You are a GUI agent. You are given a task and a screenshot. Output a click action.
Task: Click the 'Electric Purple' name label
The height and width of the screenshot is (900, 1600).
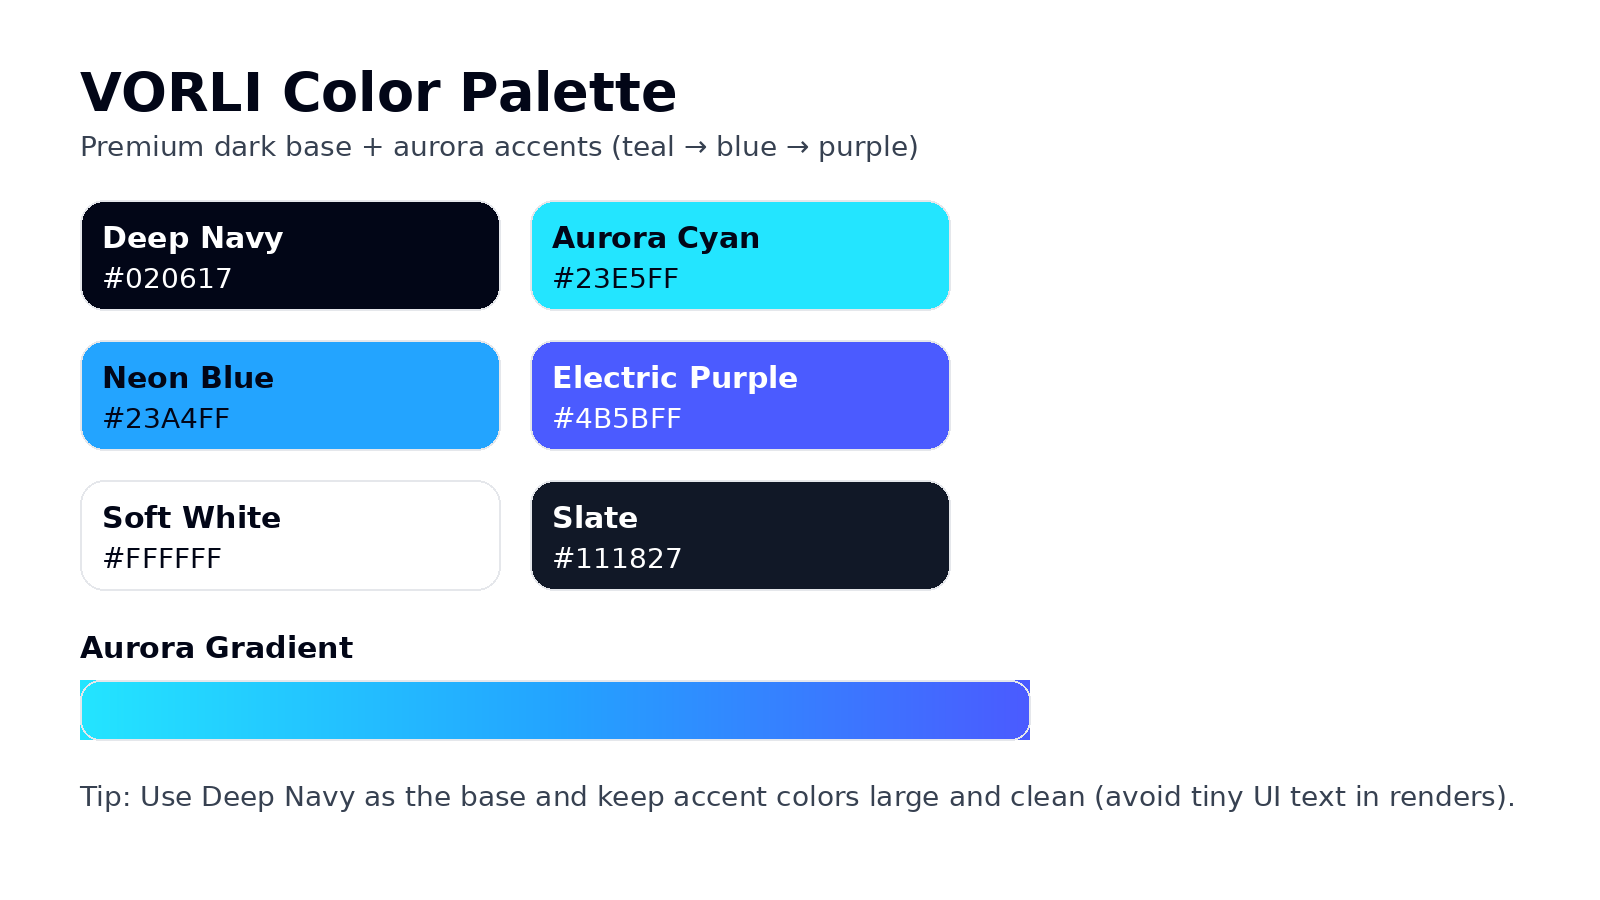[674, 378]
